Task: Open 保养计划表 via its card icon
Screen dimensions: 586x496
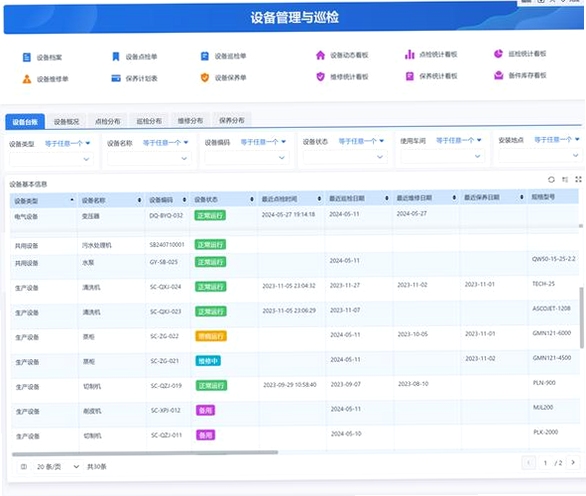Action: click(x=116, y=78)
